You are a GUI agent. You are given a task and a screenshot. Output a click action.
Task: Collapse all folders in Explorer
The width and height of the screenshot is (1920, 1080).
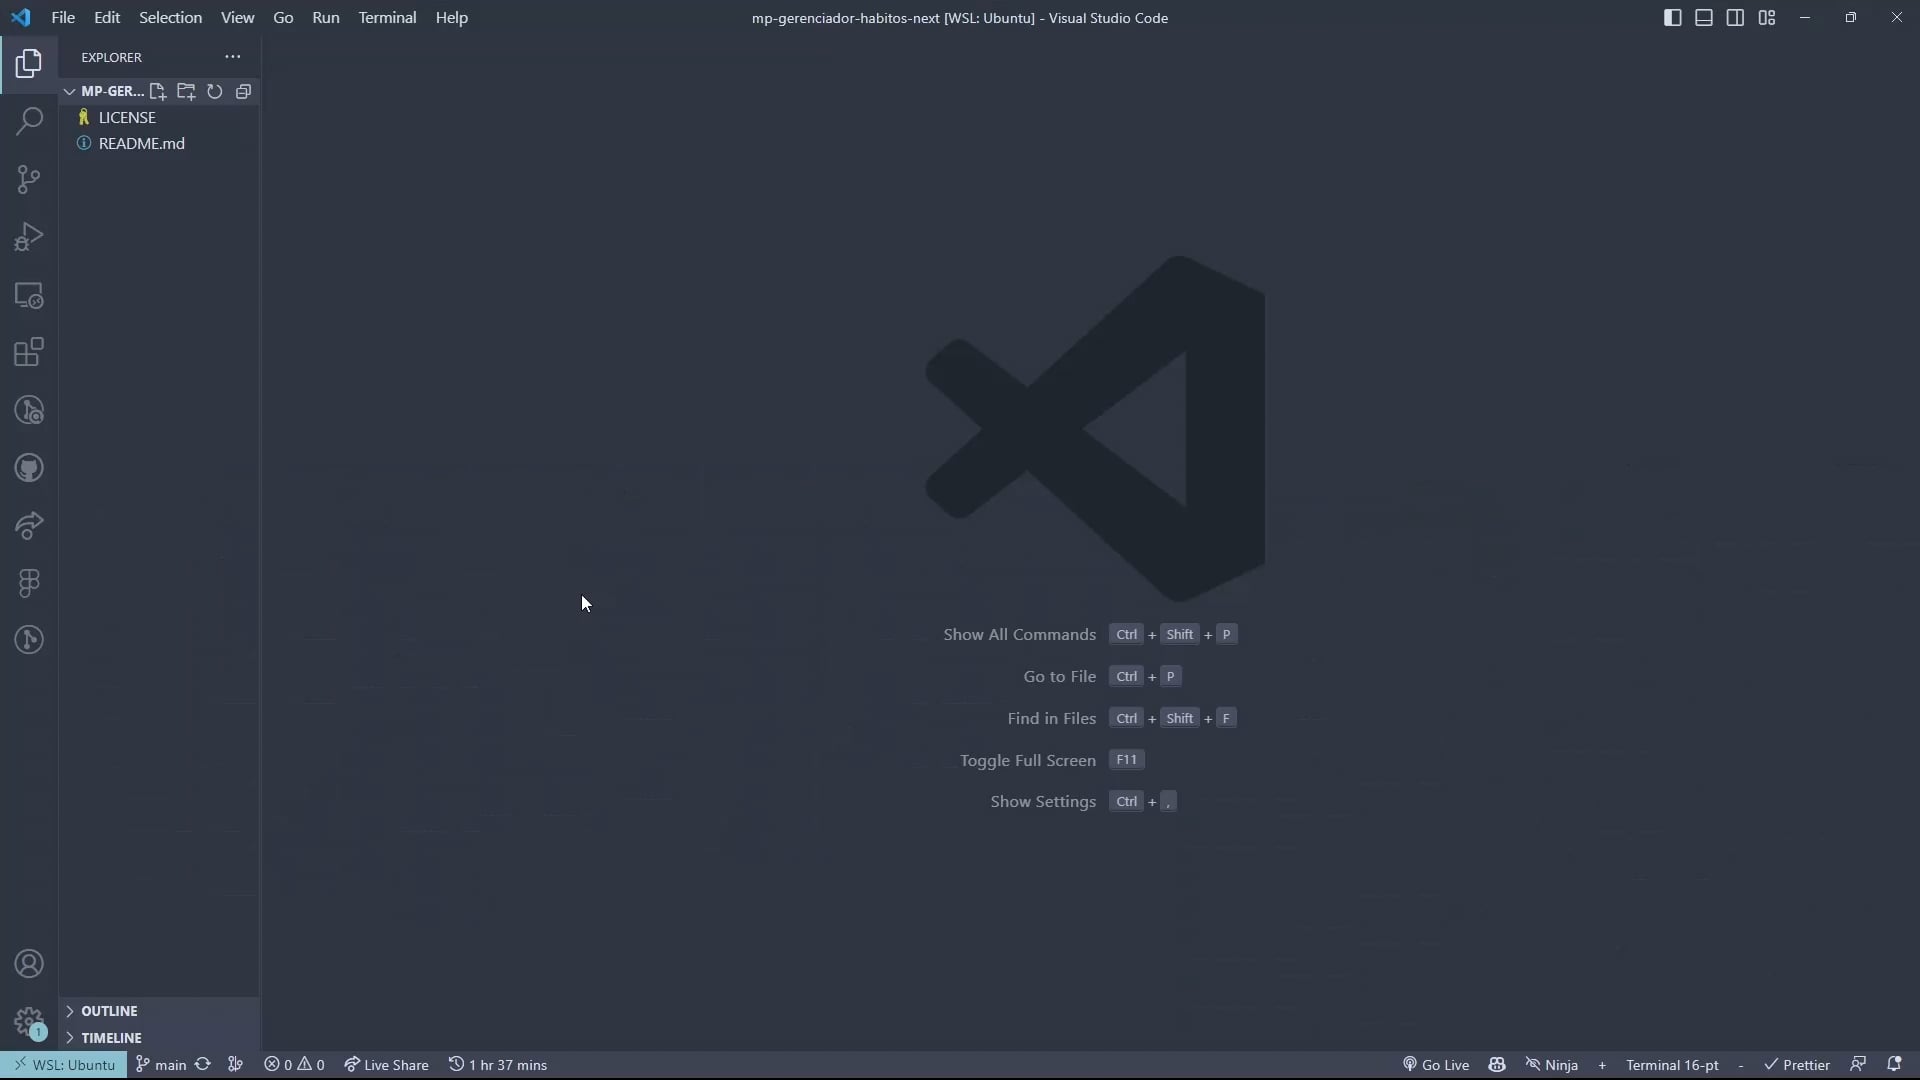tap(243, 91)
